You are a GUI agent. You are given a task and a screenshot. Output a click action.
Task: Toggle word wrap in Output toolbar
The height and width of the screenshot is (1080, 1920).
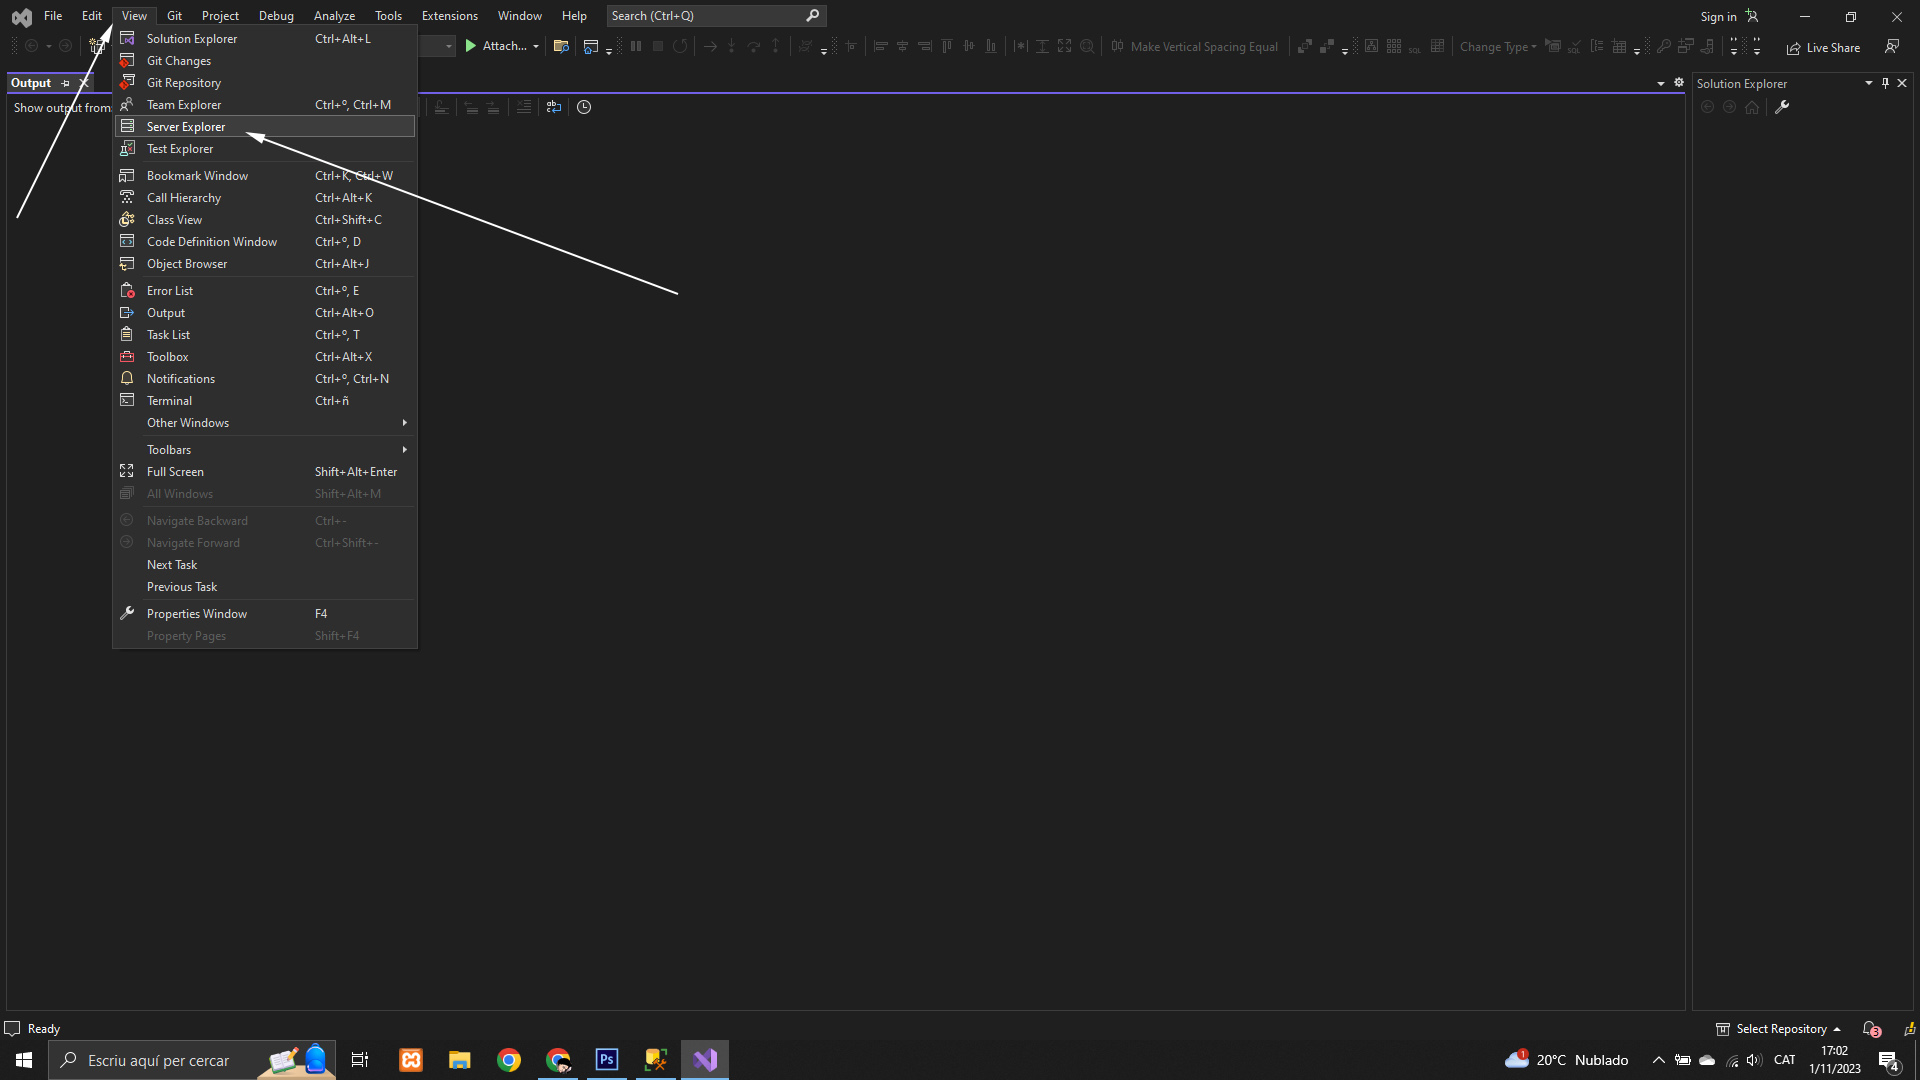coord(554,107)
